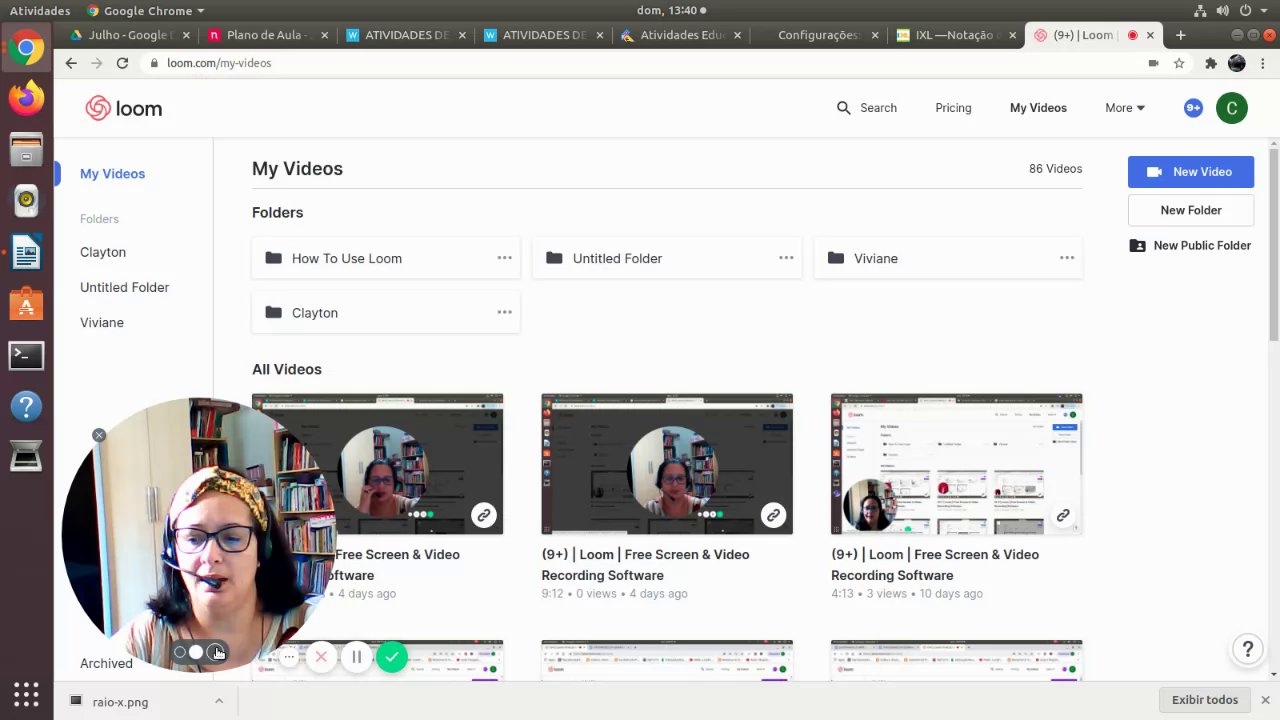This screenshot has width=1280, height=720.
Task: Open raio-x.png in the downloads bar
Action: point(120,701)
